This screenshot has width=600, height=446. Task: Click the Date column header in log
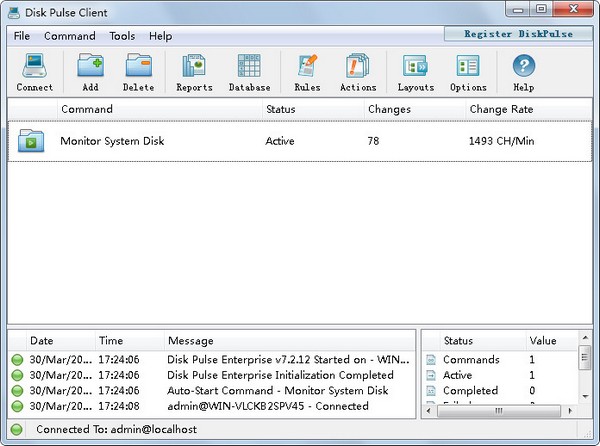click(x=42, y=341)
